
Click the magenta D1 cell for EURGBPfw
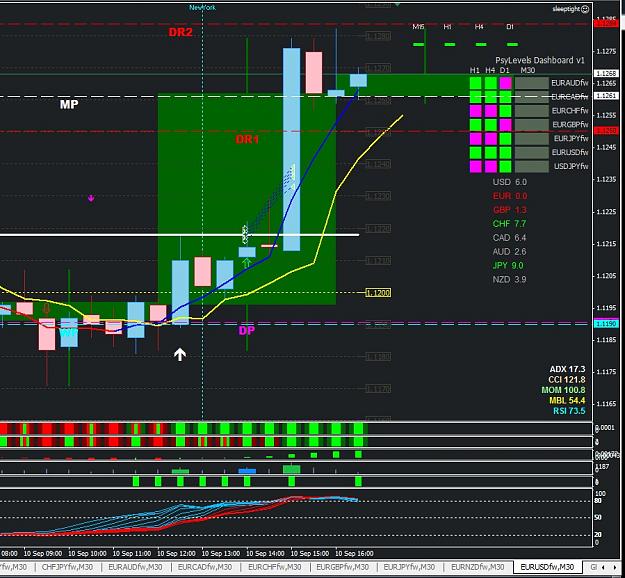pos(505,125)
